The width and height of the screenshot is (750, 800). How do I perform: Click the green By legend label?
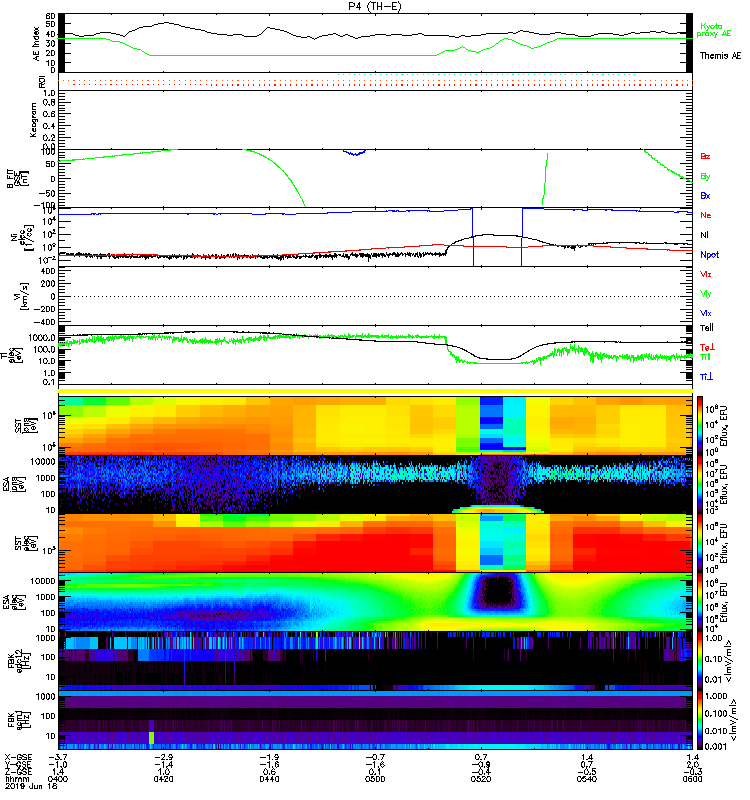[x=705, y=177]
